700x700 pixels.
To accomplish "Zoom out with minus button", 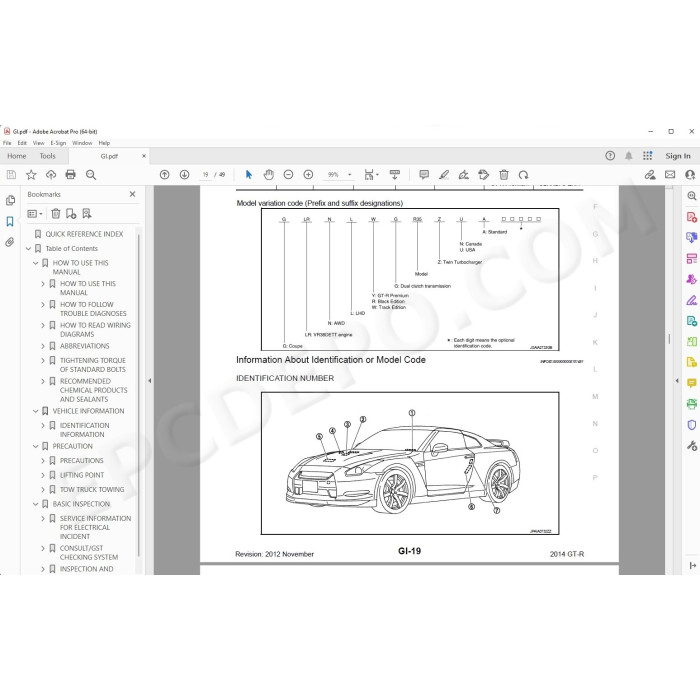I will [x=288, y=175].
